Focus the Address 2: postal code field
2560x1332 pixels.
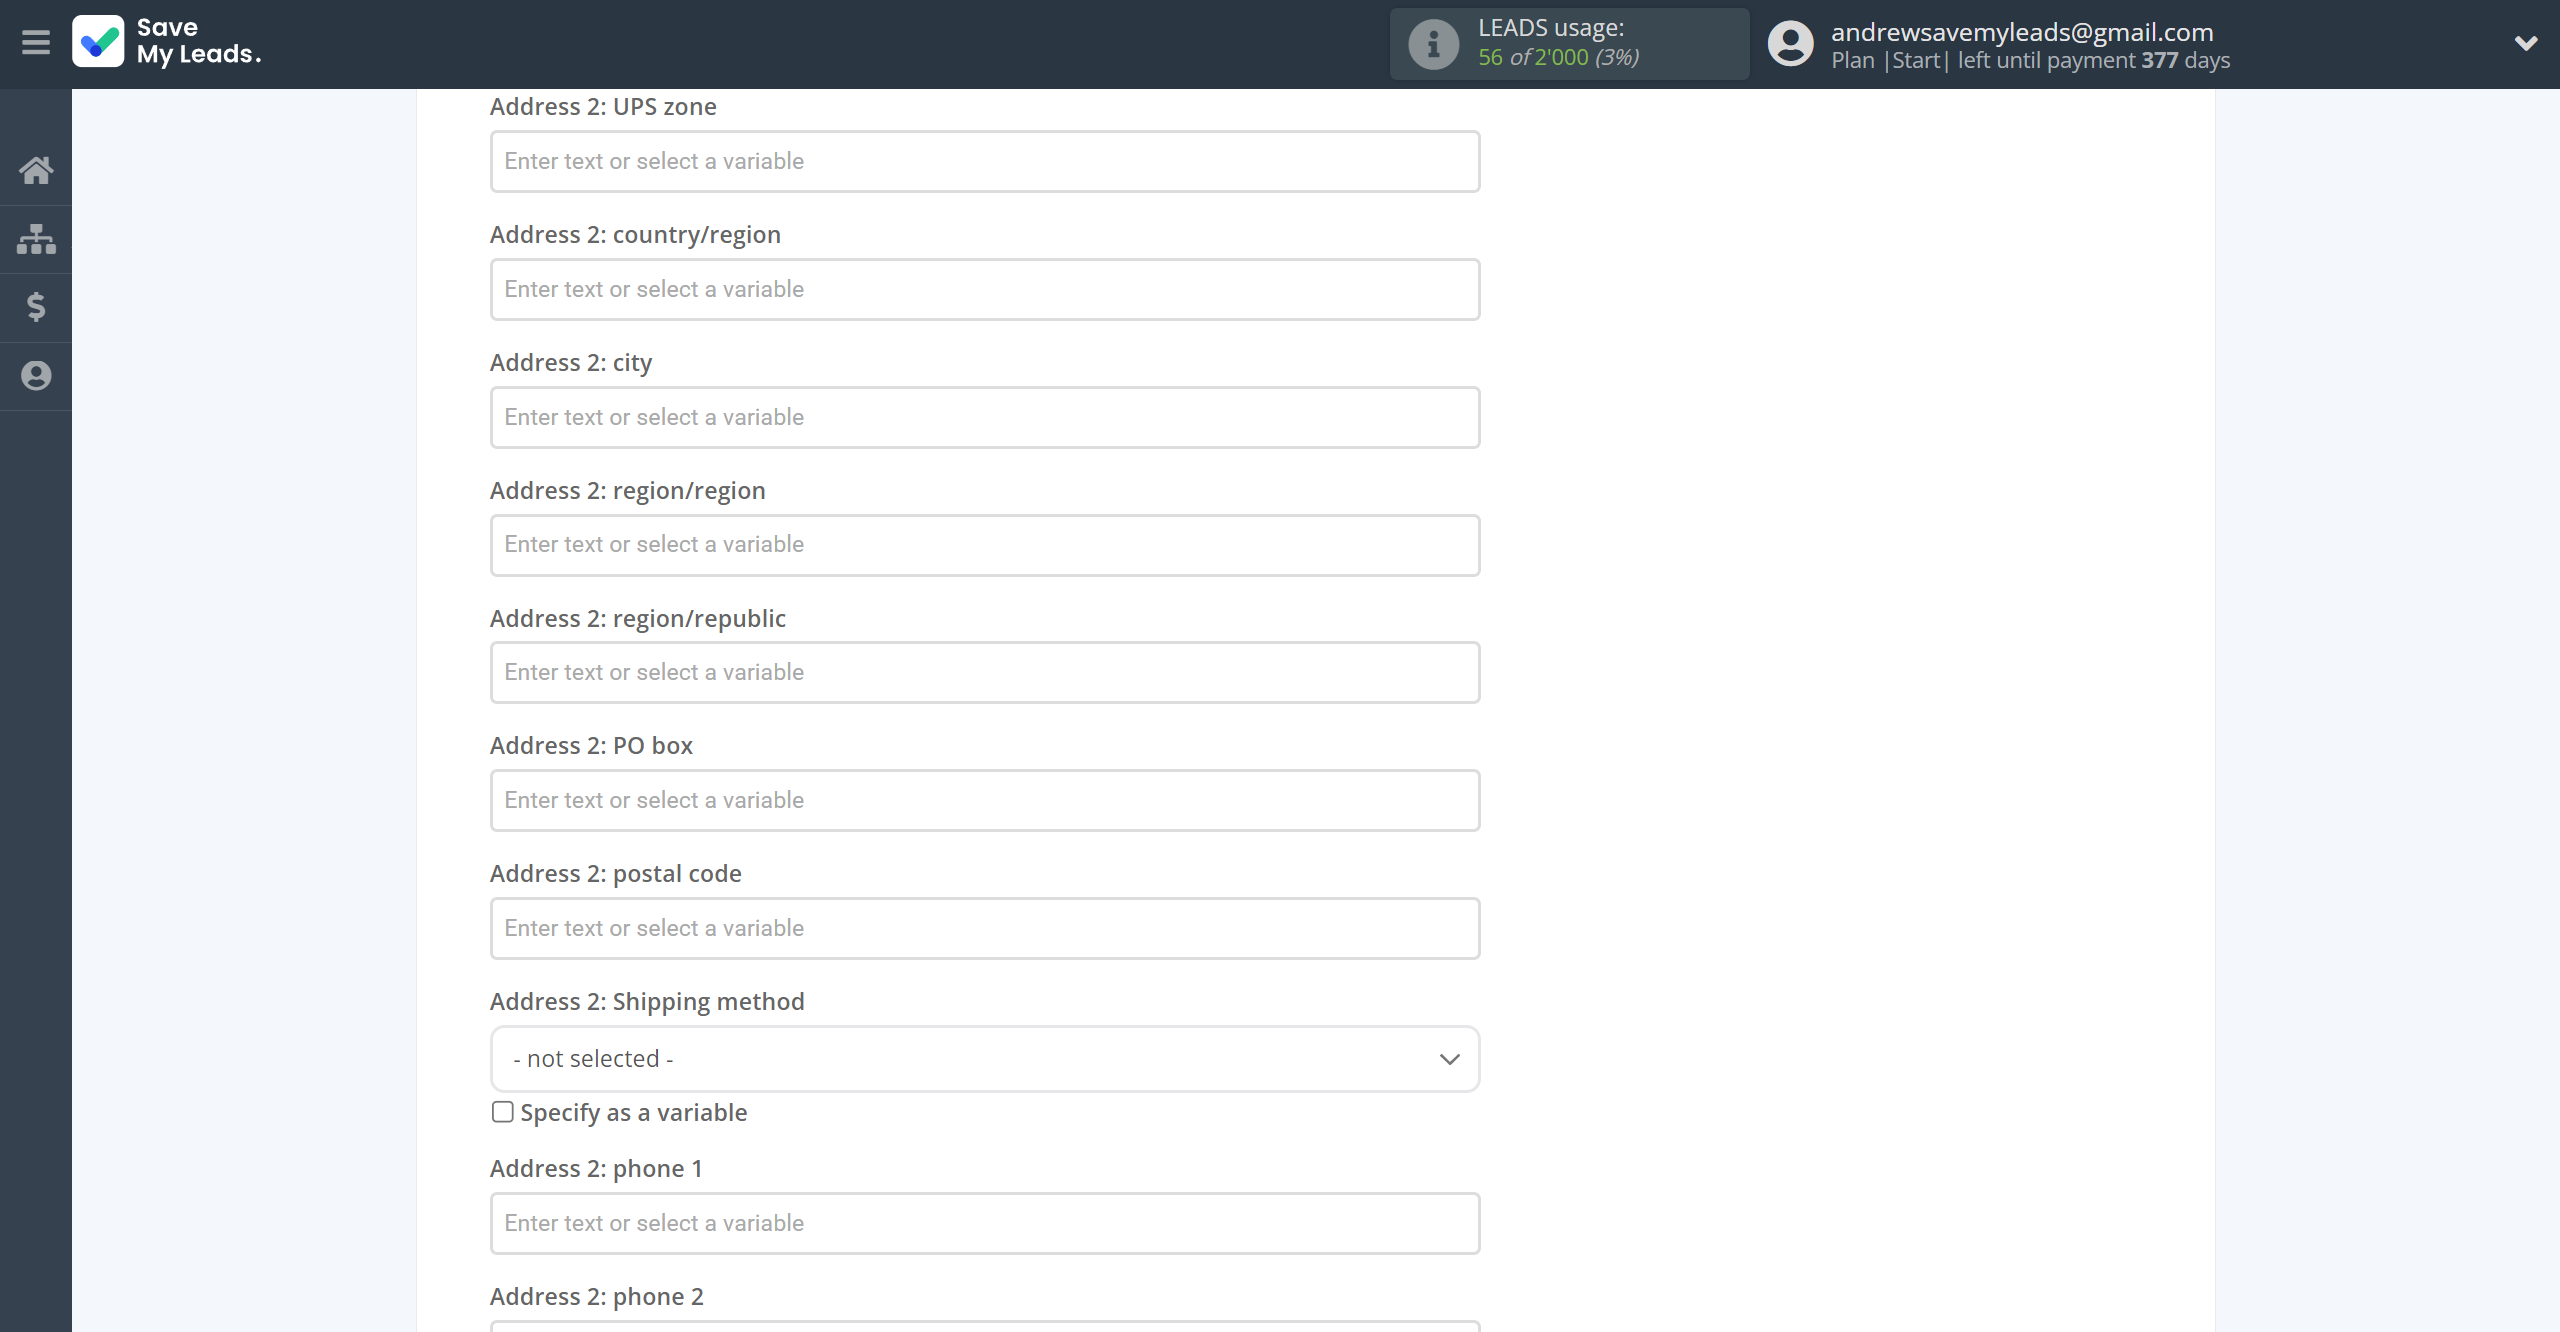click(x=985, y=928)
